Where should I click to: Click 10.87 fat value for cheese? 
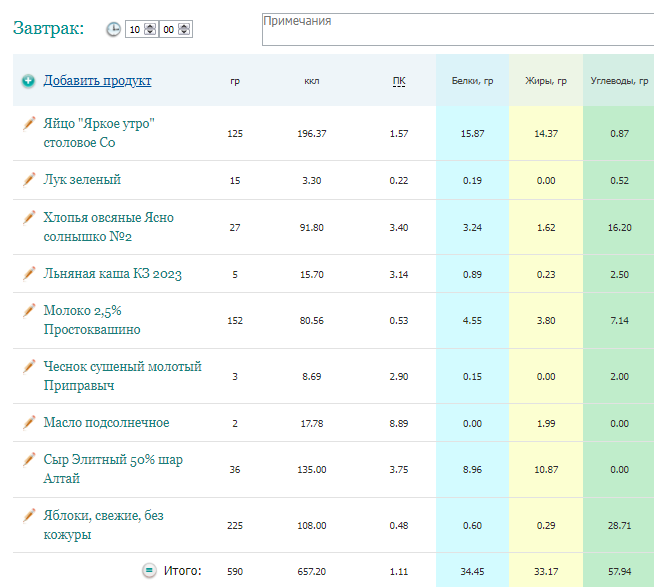(x=546, y=470)
